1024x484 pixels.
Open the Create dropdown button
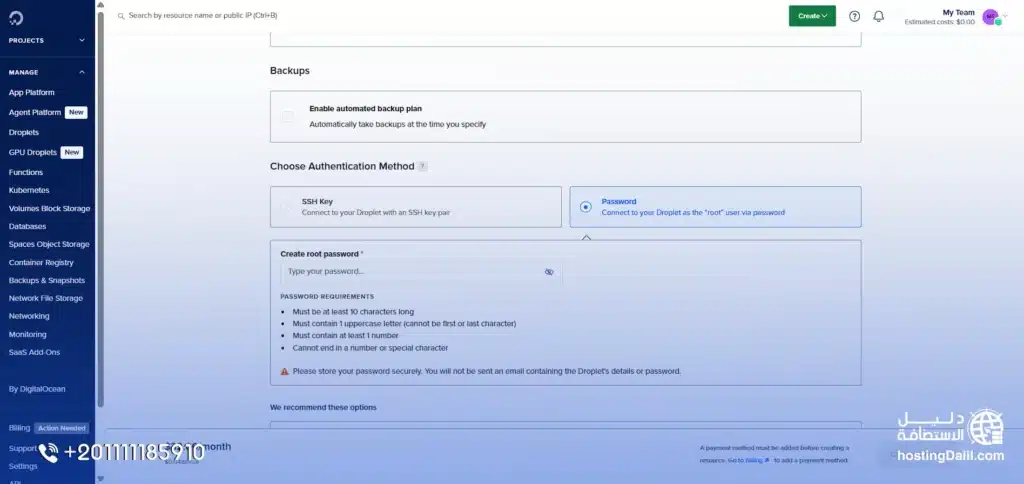pyautogui.click(x=812, y=16)
